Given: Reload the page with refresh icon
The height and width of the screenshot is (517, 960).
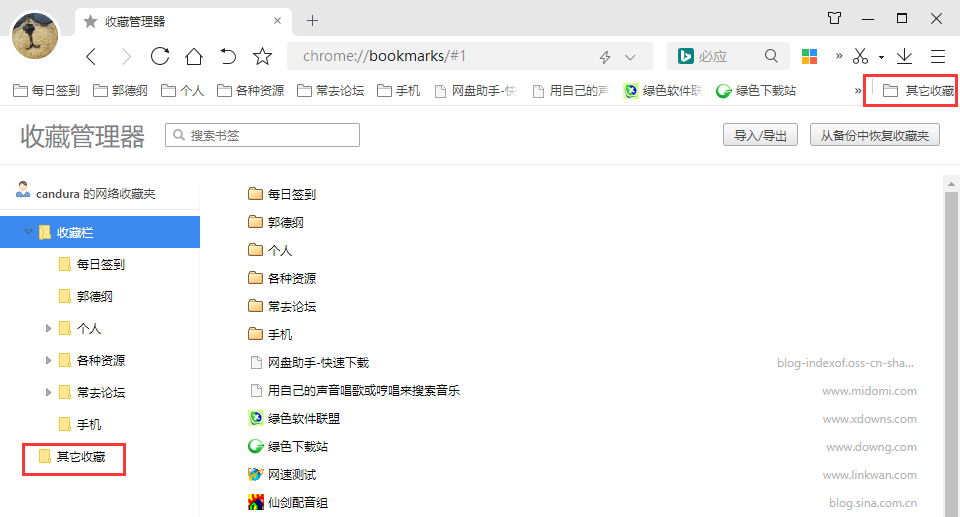Looking at the screenshot, I should (160, 56).
